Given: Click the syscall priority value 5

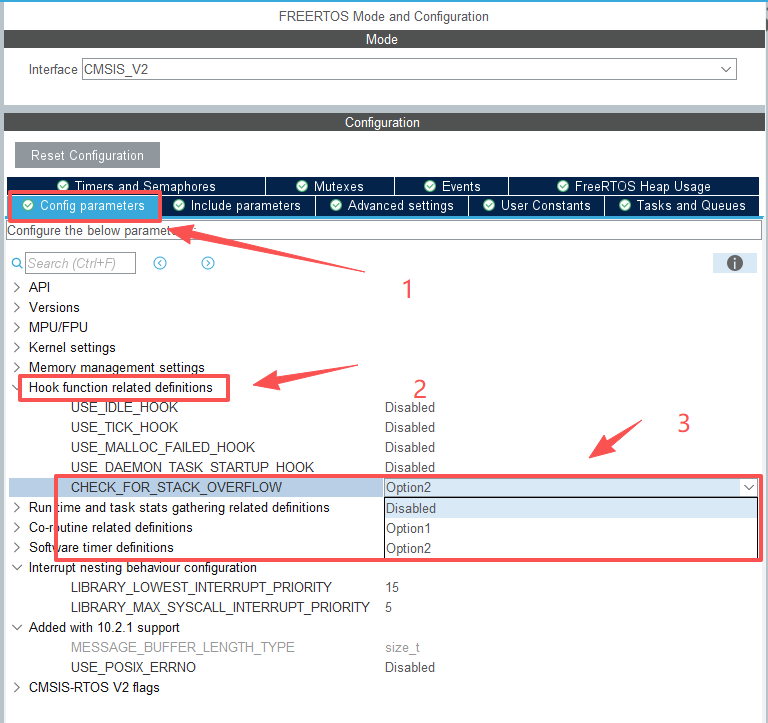Looking at the screenshot, I should (x=388, y=607).
